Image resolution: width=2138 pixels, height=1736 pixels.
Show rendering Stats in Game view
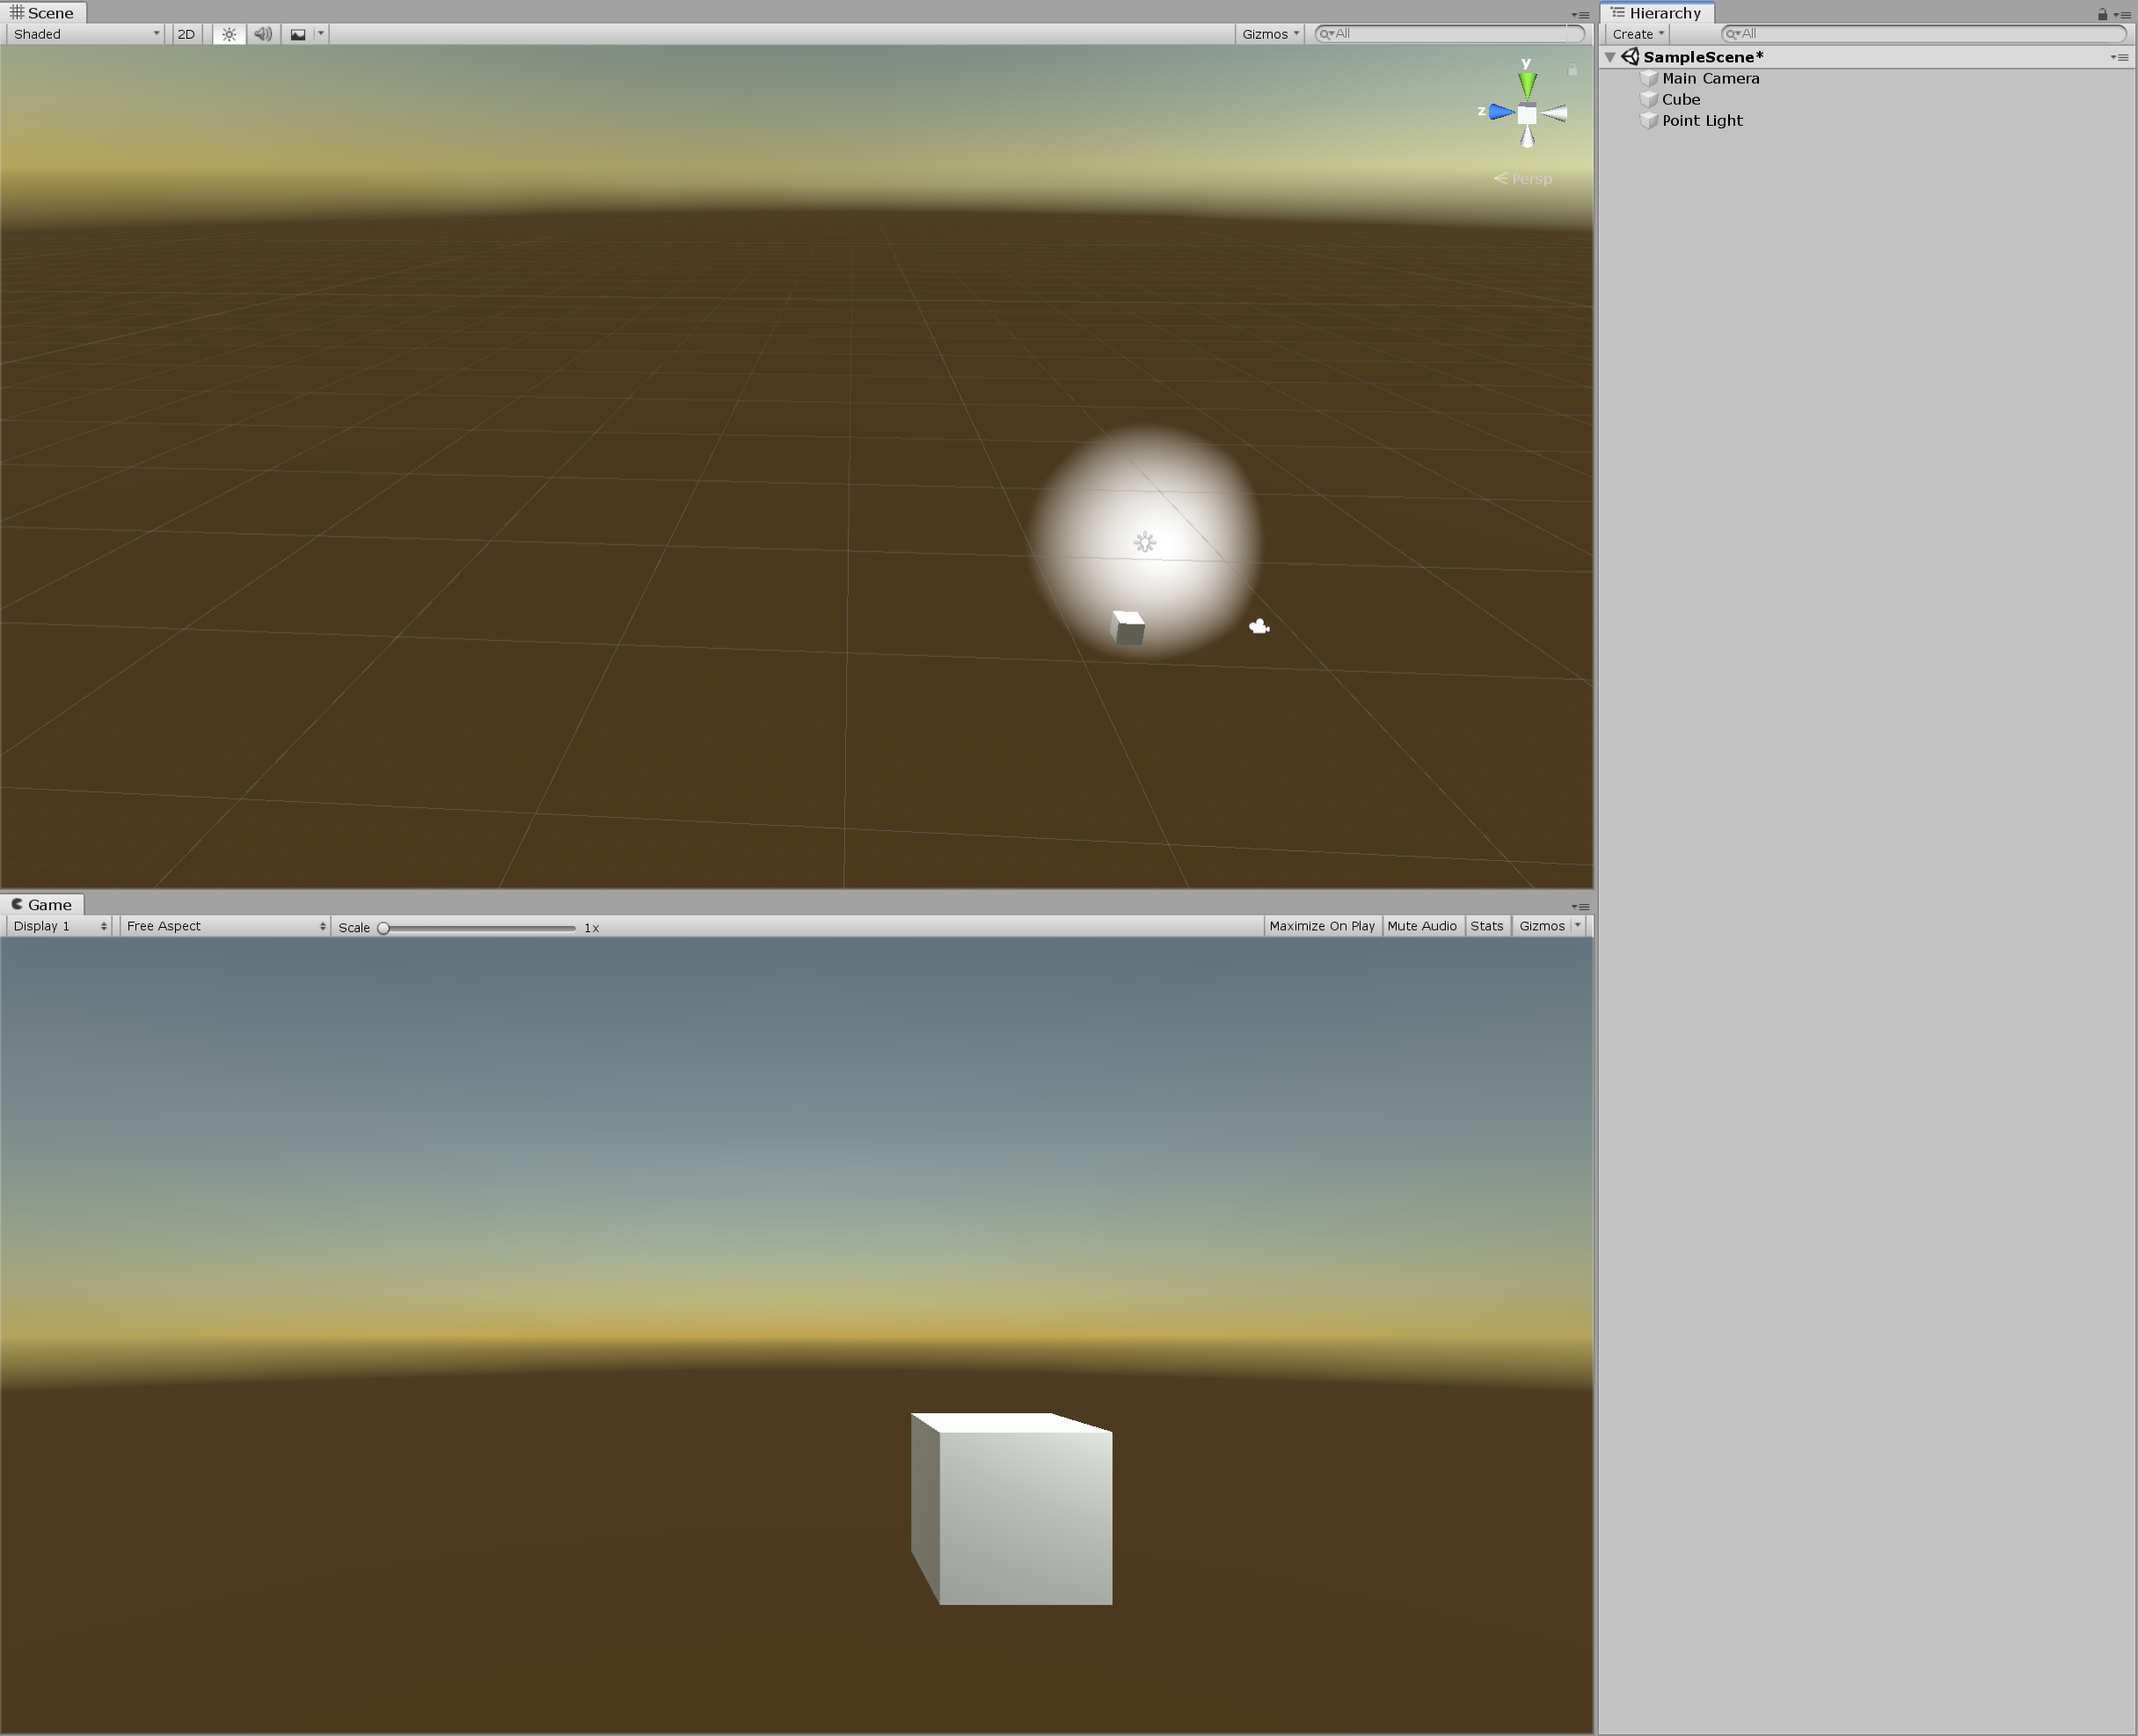click(x=1487, y=925)
